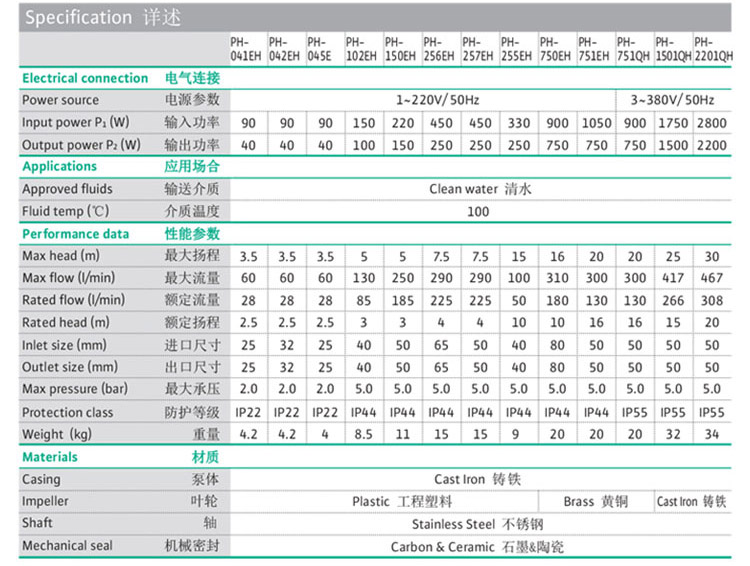This screenshot has width=750, height=566.
Task: Click the 'Performance data' section heading
Action: pyautogui.click(x=76, y=234)
